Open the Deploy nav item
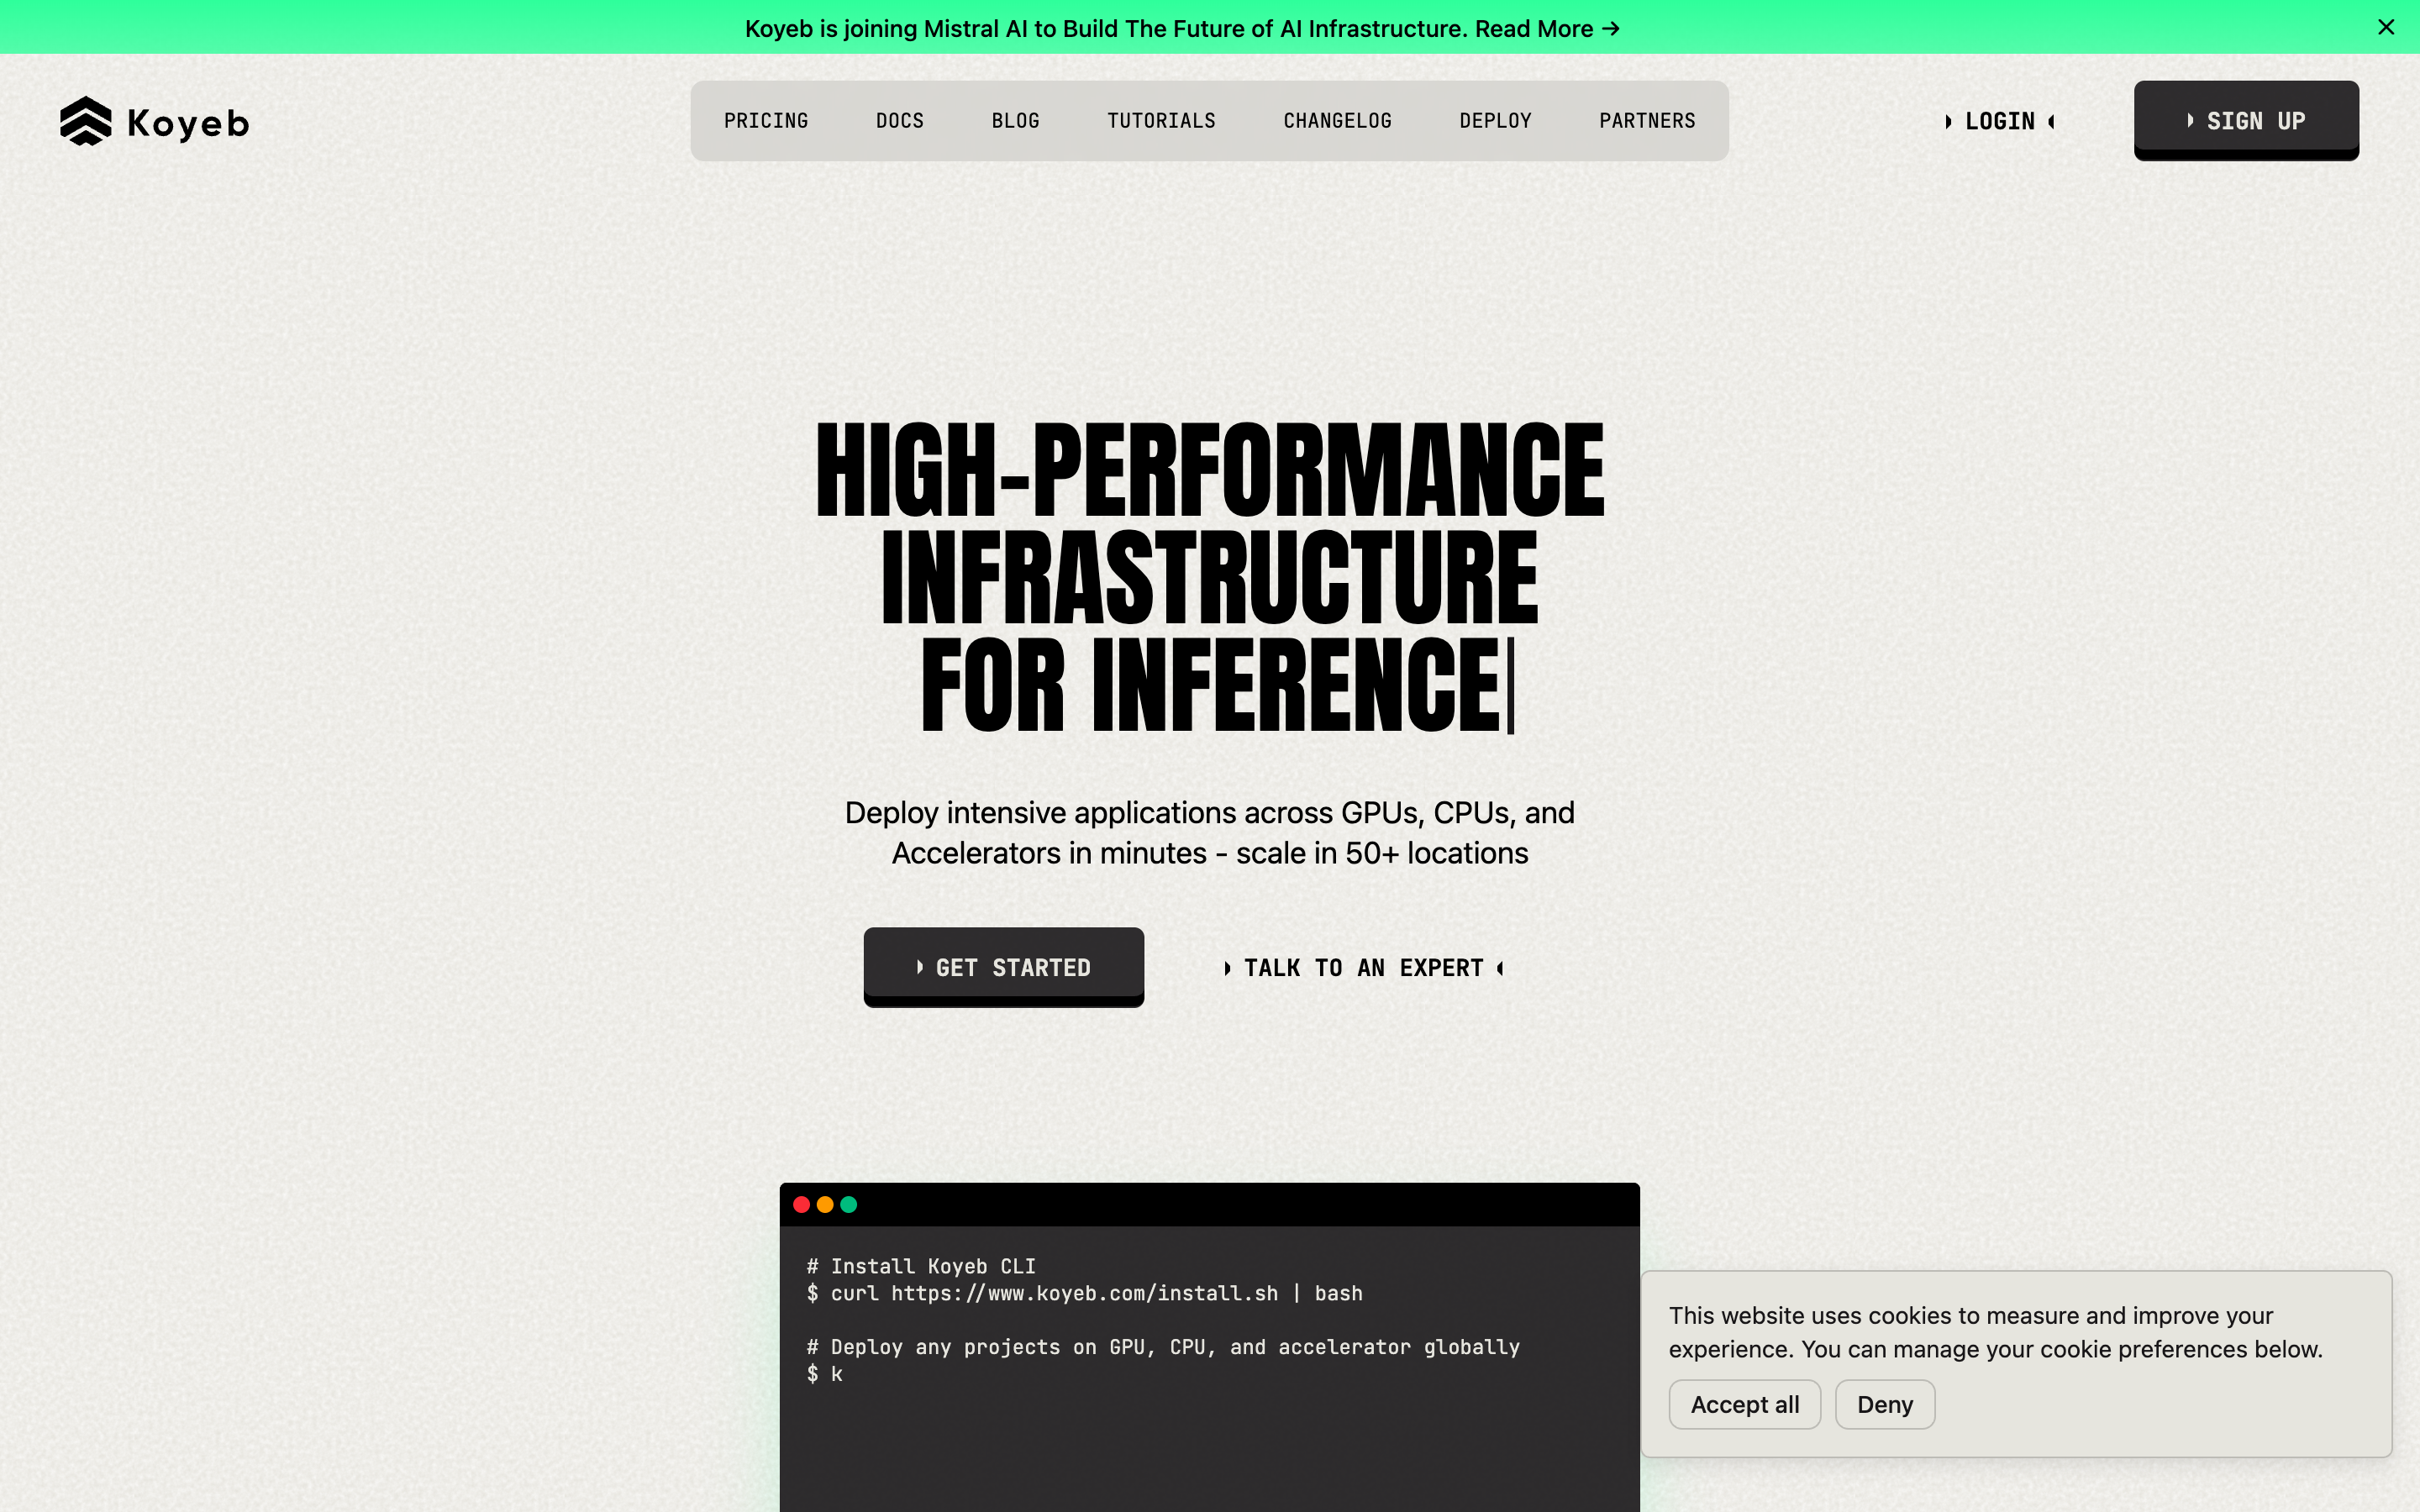The image size is (2420, 1512). tap(1495, 121)
